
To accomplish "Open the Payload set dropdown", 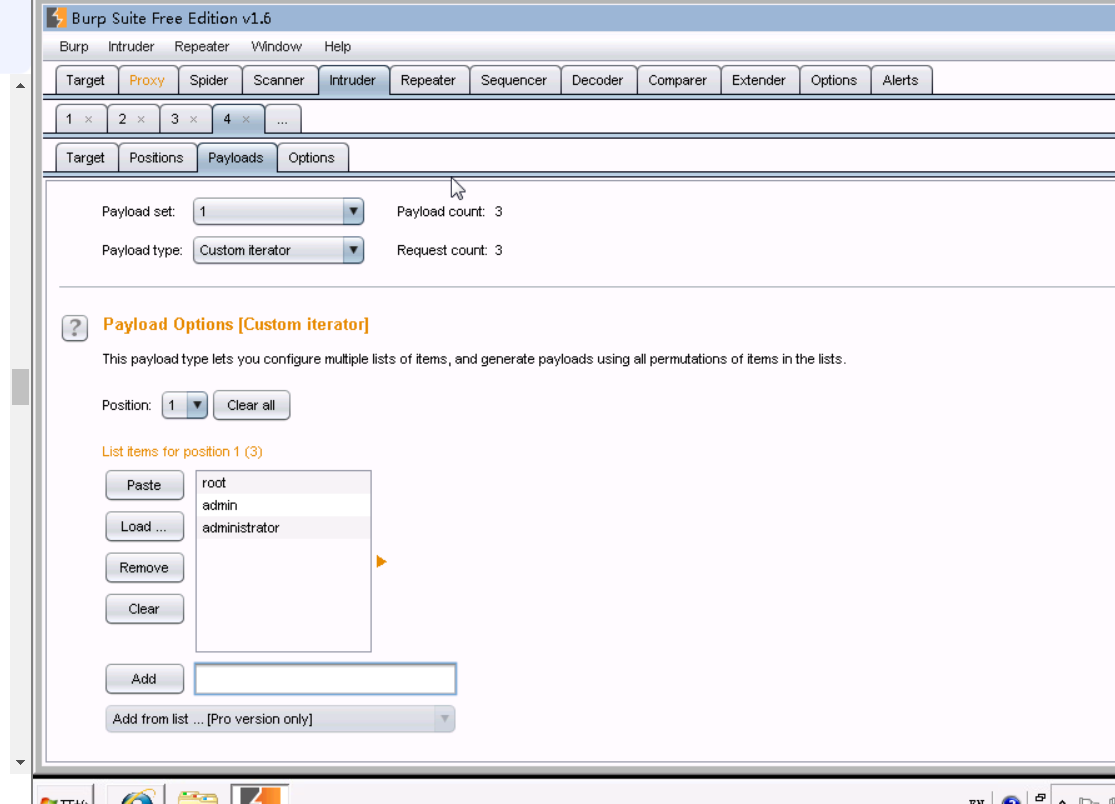I will pos(279,211).
